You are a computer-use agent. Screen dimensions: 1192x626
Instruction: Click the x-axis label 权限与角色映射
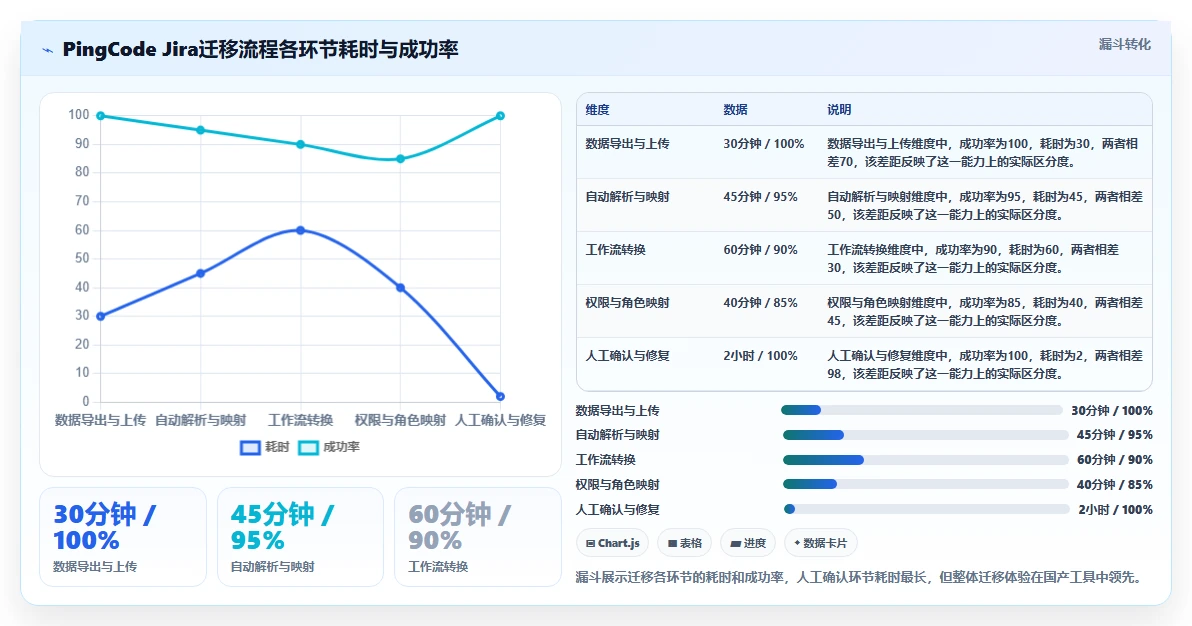click(401, 420)
